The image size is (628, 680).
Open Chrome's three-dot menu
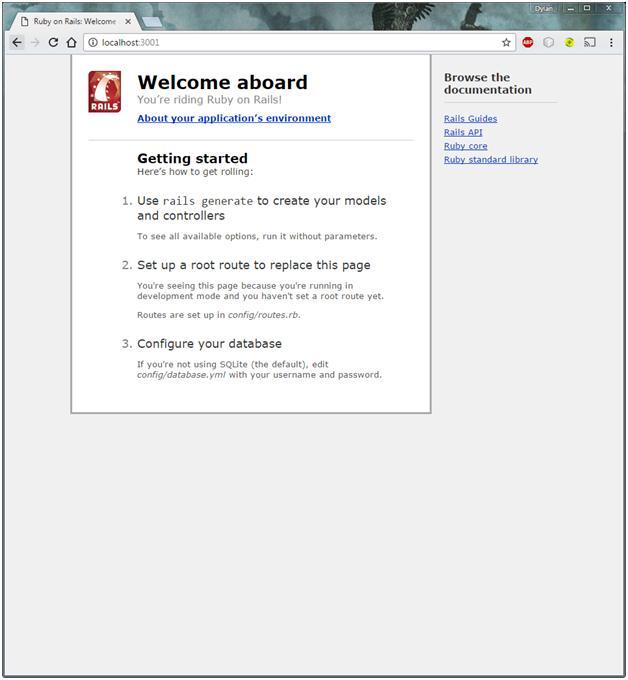click(611, 42)
